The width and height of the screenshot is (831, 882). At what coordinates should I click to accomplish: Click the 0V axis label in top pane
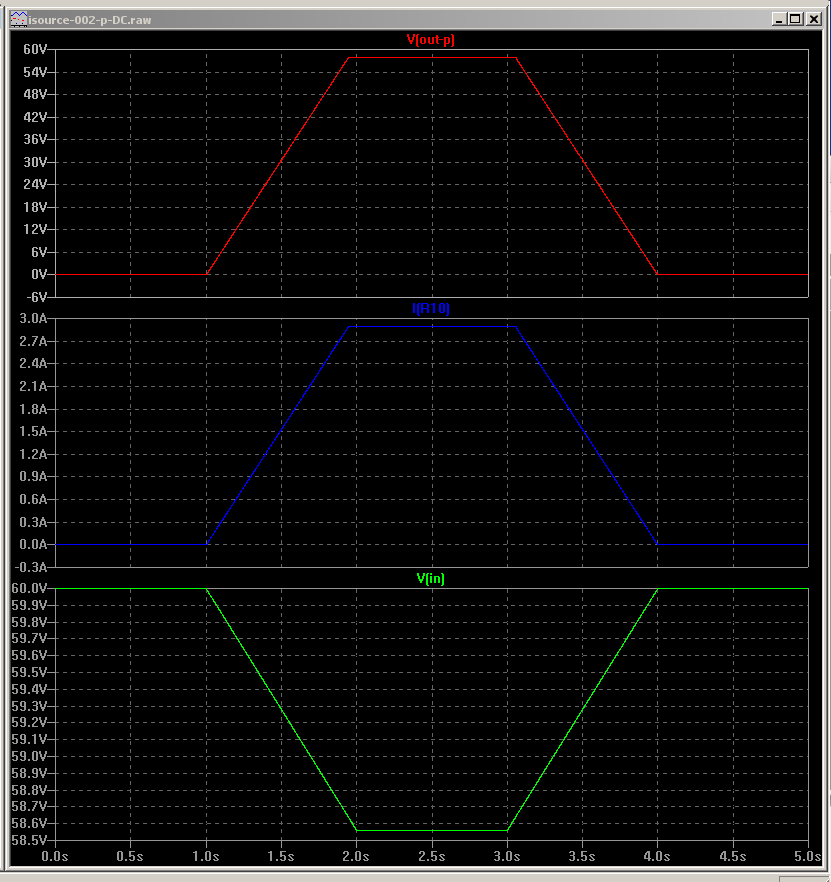point(39,274)
